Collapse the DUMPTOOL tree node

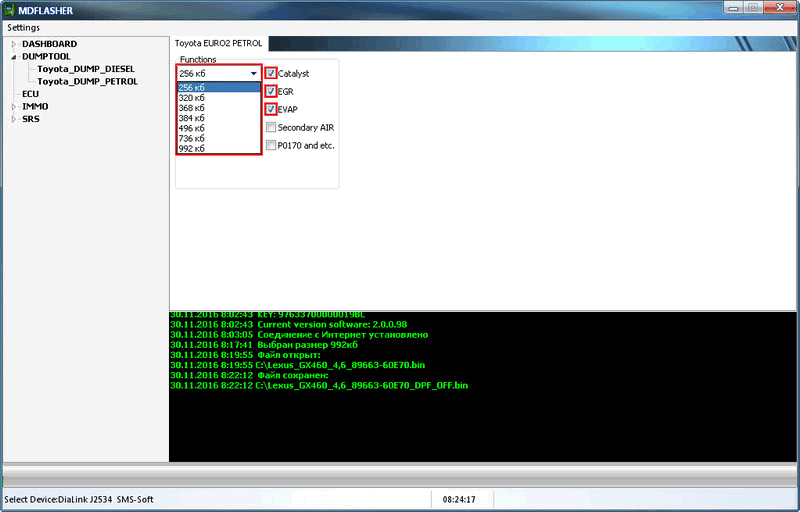click(x=14, y=57)
